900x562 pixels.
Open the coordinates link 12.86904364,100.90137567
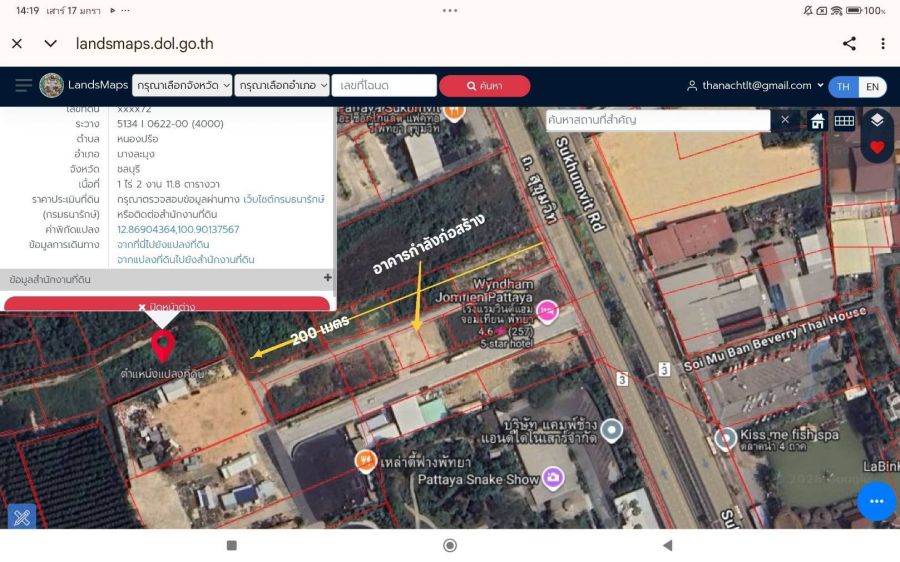178,229
